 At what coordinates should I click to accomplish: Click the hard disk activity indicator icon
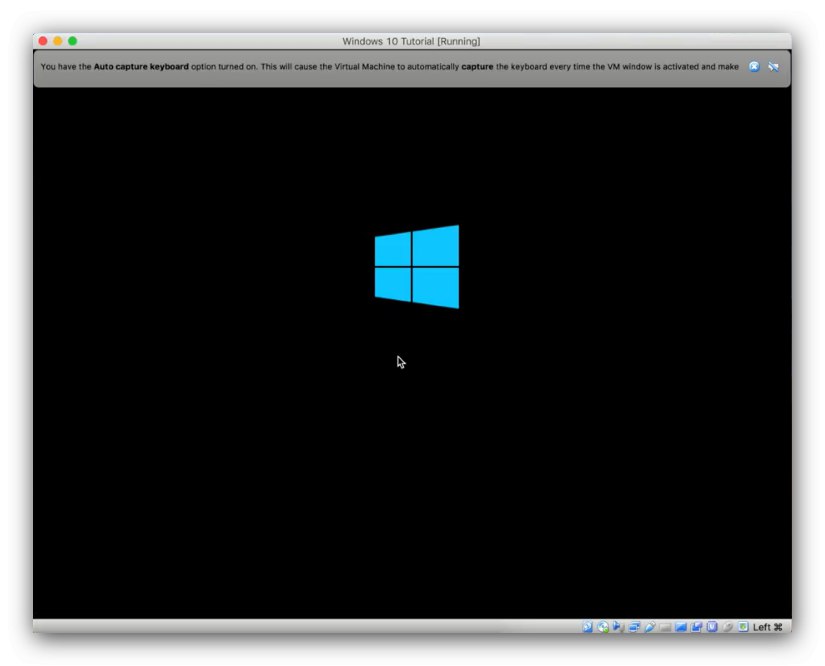(587, 627)
